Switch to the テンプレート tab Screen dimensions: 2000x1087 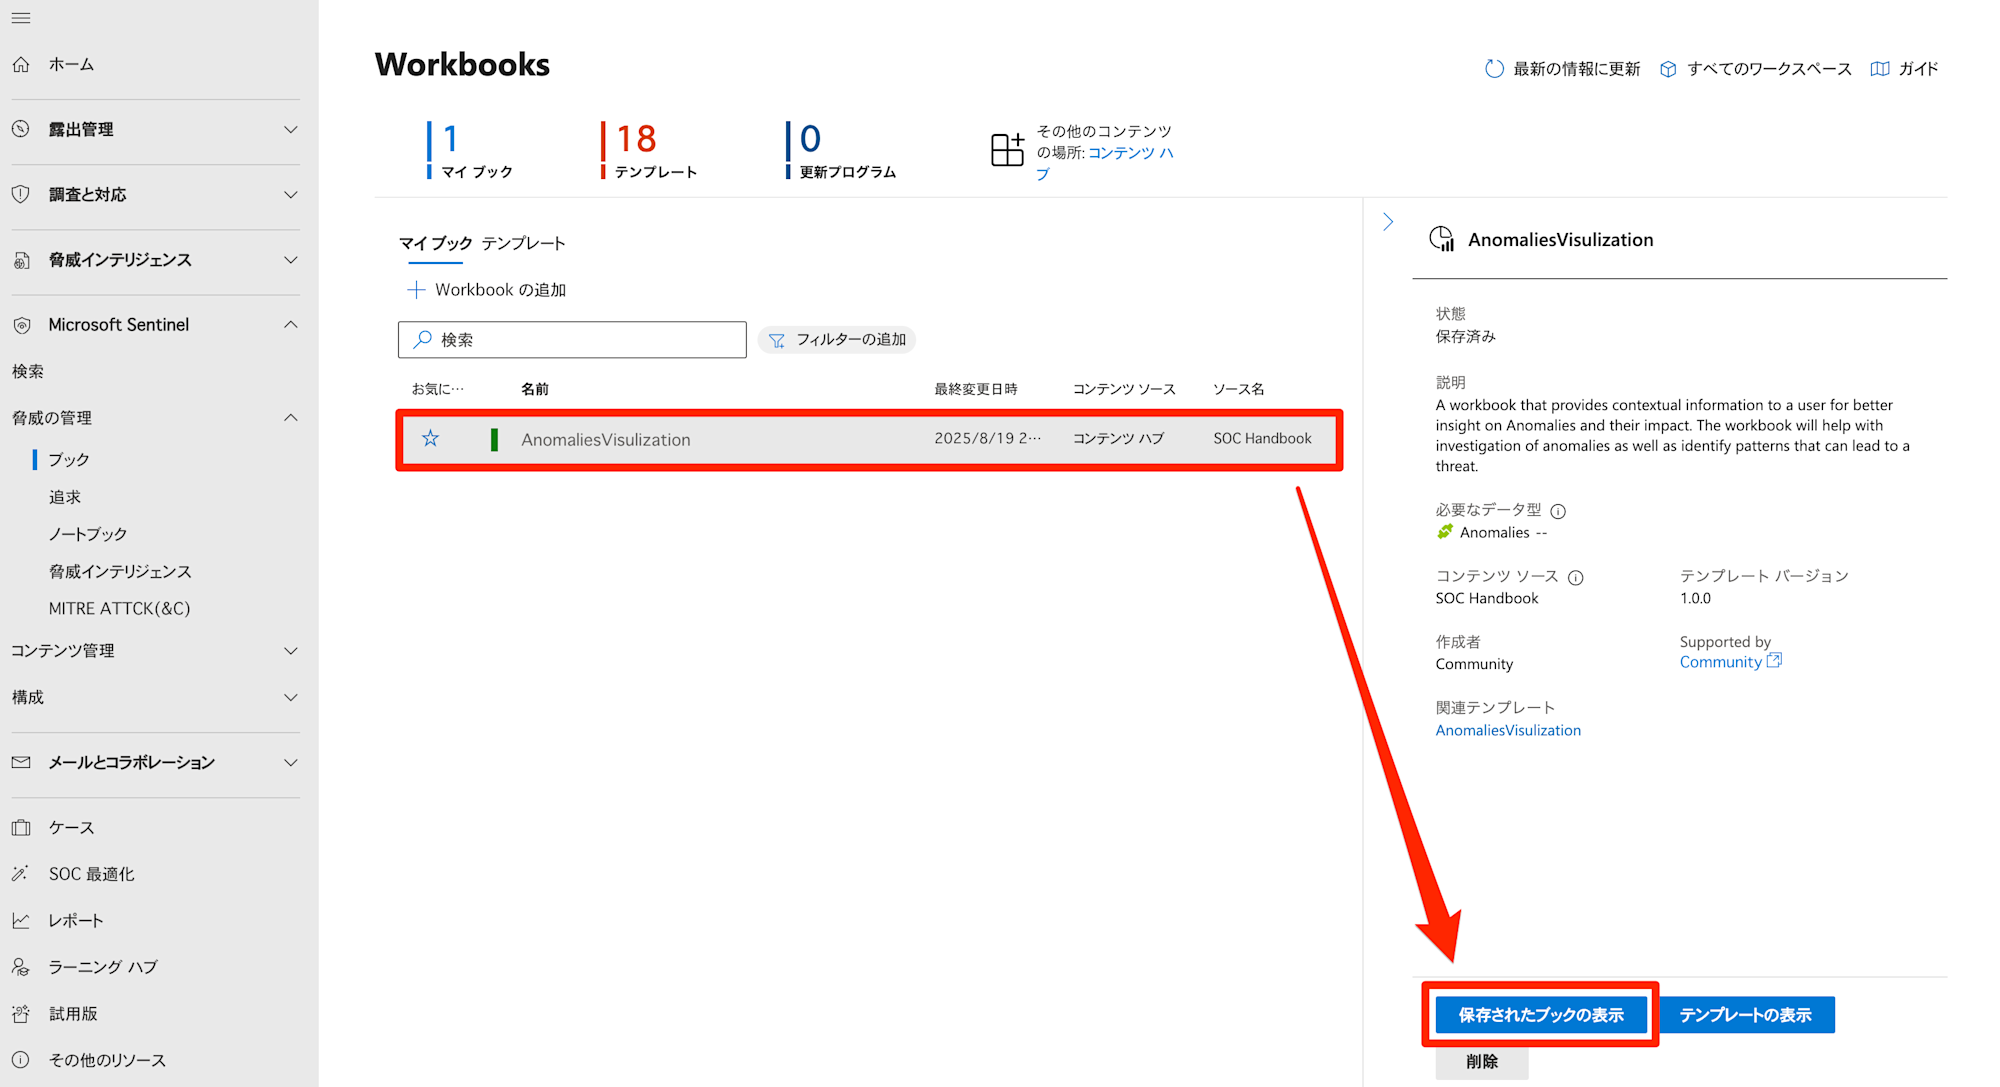(x=523, y=243)
